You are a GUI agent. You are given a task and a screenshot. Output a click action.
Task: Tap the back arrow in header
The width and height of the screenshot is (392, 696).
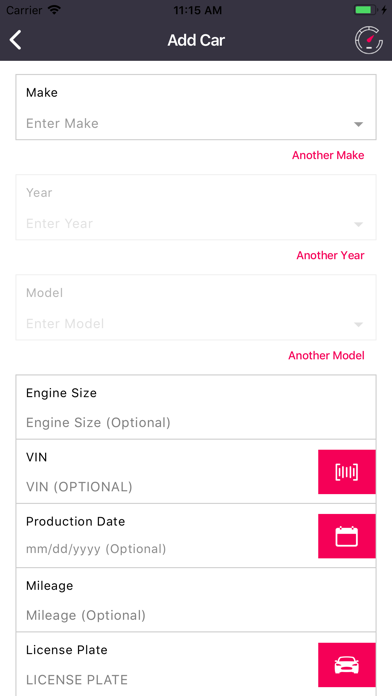pyautogui.click(x=16, y=40)
